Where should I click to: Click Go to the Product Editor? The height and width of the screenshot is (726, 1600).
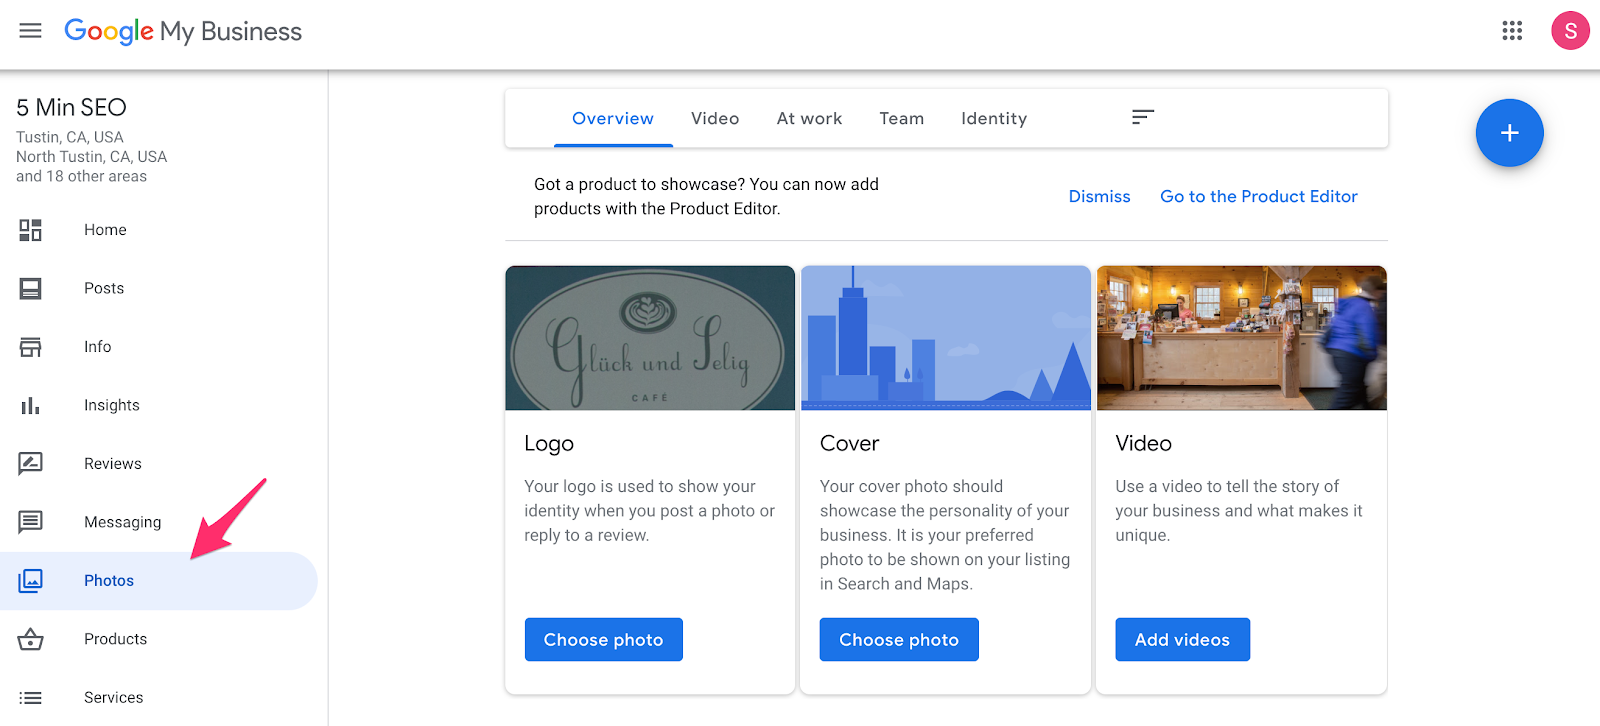tap(1259, 196)
